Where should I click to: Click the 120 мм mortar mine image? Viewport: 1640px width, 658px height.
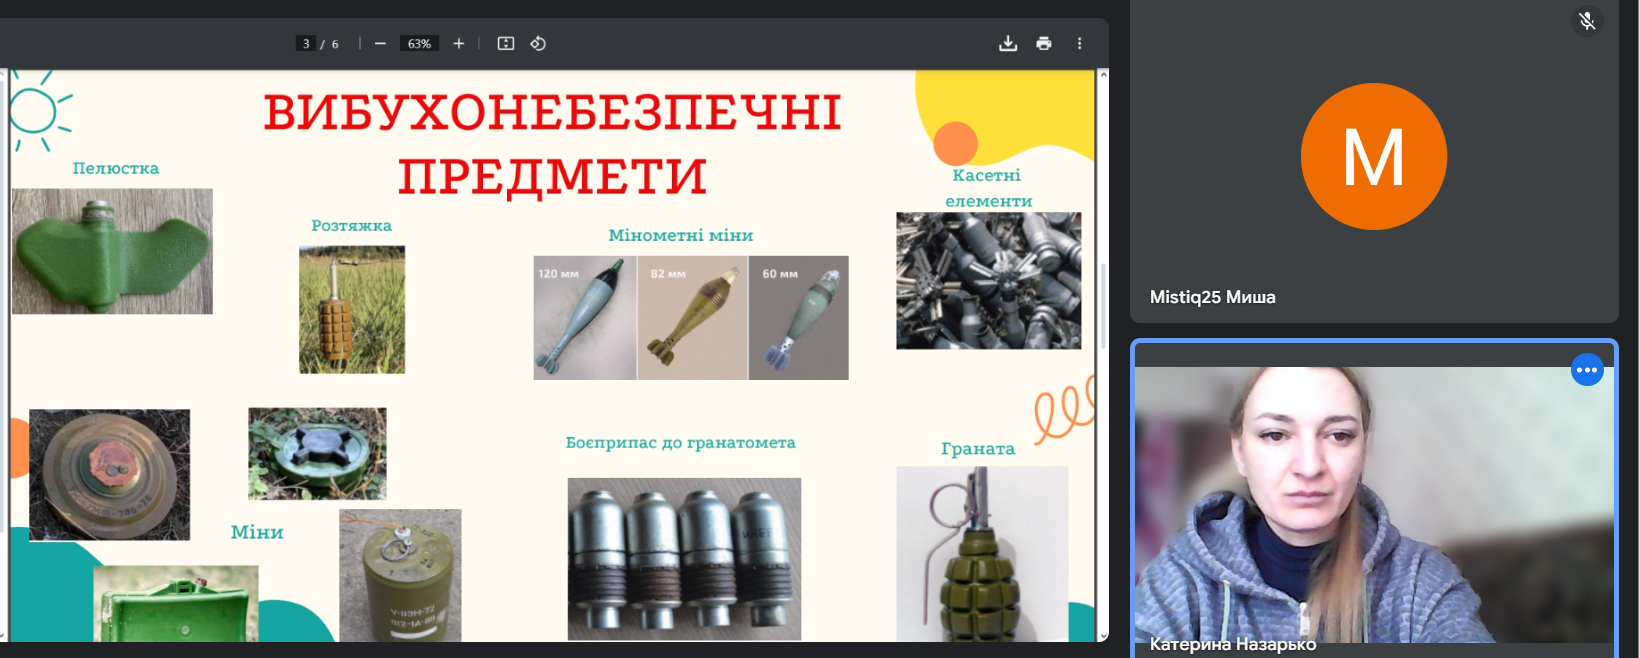pyautogui.click(x=585, y=318)
